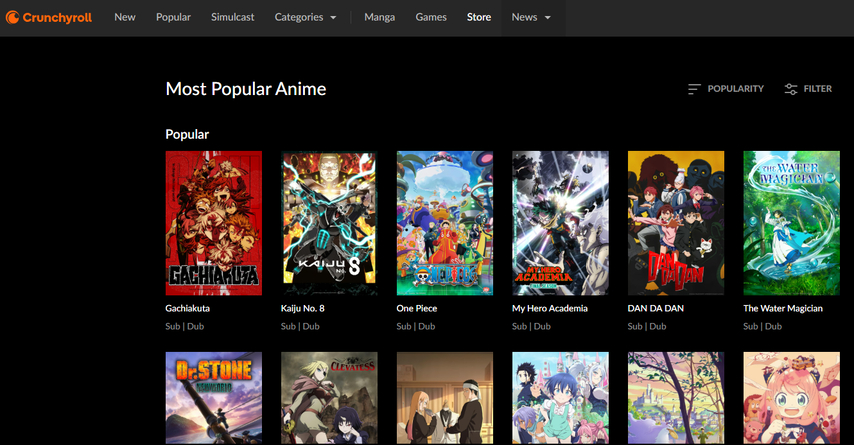The width and height of the screenshot is (854, 445).
Task: Open the Simulcast section
Action: coord(233,17)
